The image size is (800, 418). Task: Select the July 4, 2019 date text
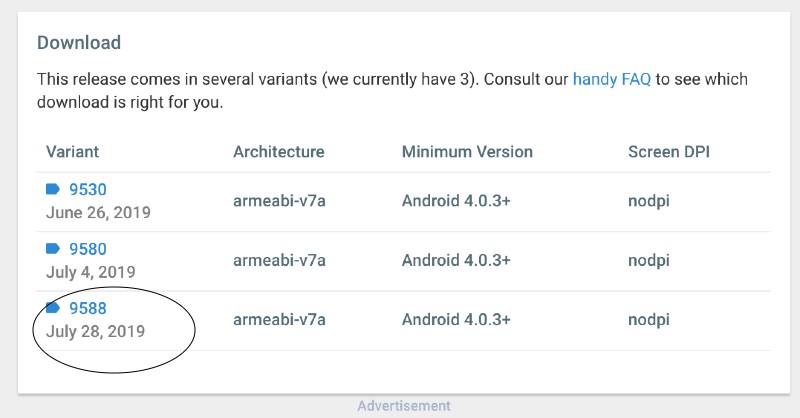point(91,272)
